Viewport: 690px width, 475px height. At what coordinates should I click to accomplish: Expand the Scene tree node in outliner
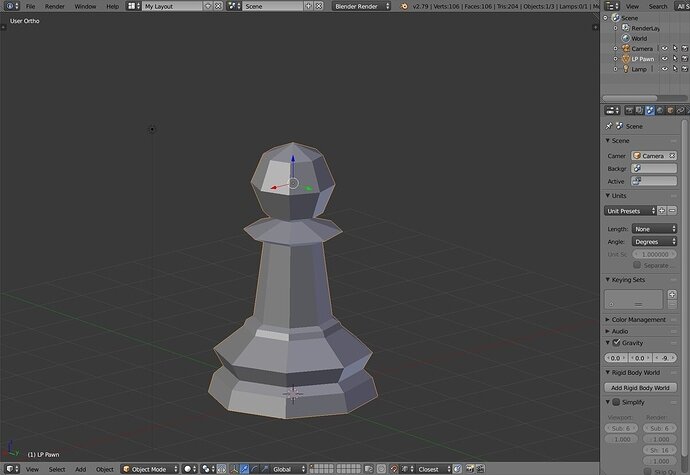606,18
